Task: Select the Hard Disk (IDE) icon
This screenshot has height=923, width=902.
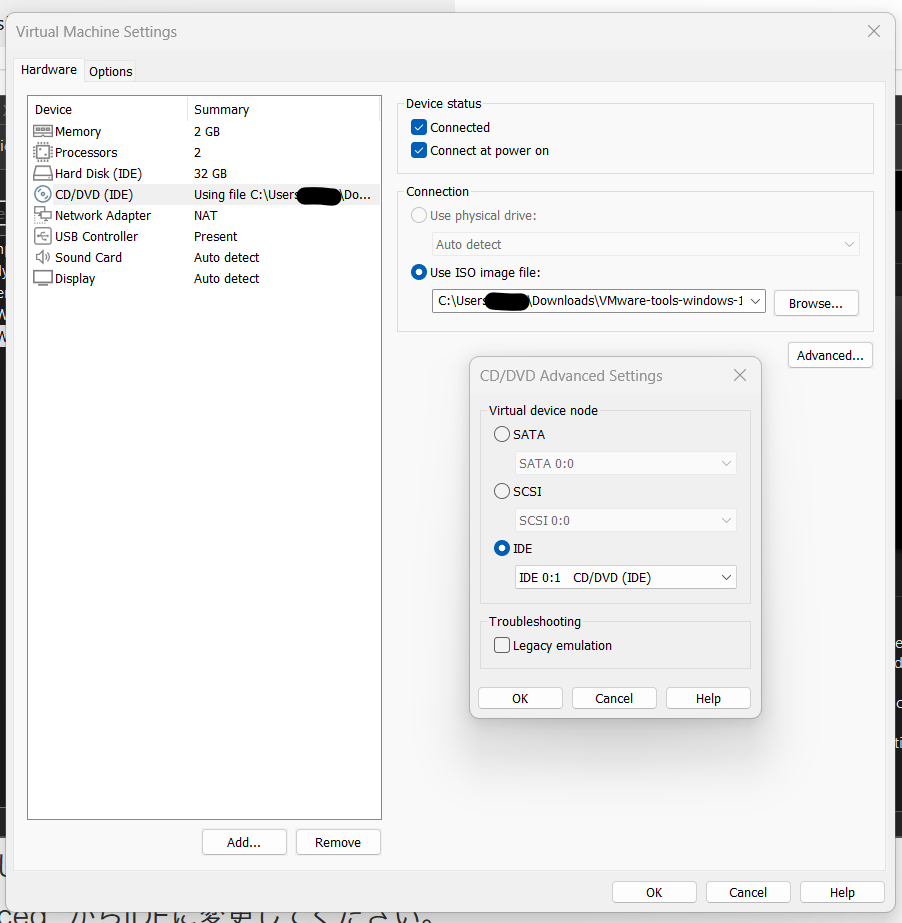Action: (43, 173)
